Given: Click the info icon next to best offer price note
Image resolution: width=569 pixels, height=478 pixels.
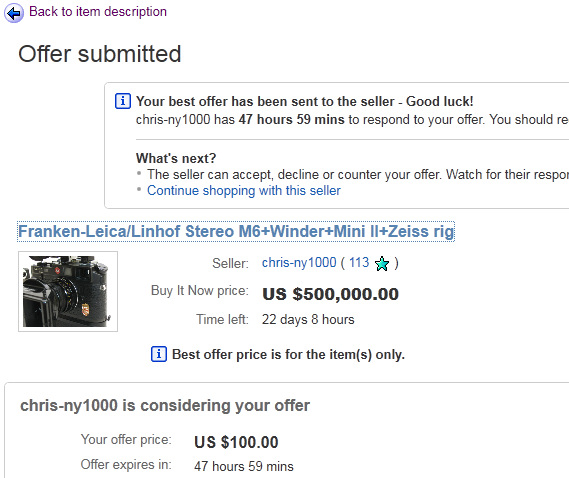Looking at the screenshot, I should click(x=159, y=354).
